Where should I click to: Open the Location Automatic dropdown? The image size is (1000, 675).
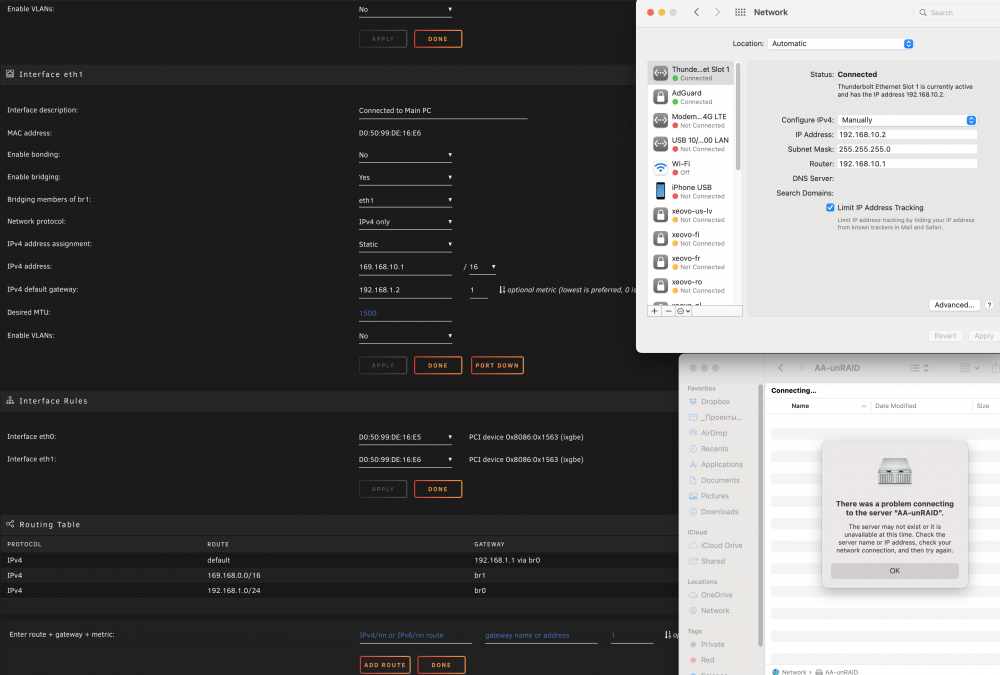pos(841,43)
